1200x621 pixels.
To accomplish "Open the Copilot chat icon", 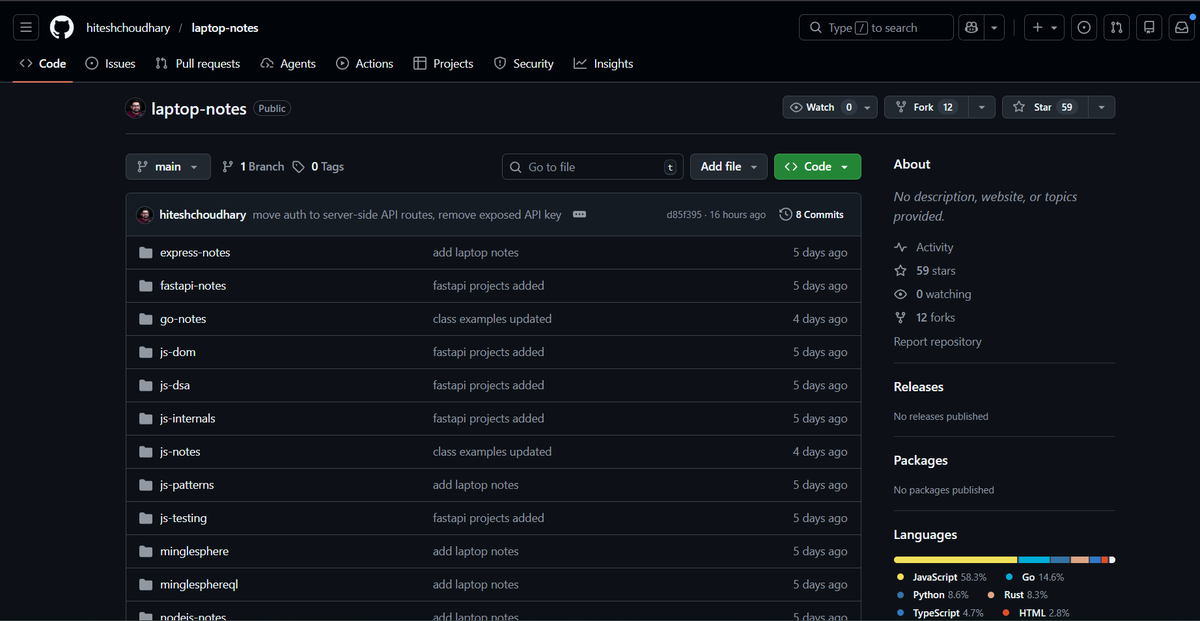I will (970, 28).
